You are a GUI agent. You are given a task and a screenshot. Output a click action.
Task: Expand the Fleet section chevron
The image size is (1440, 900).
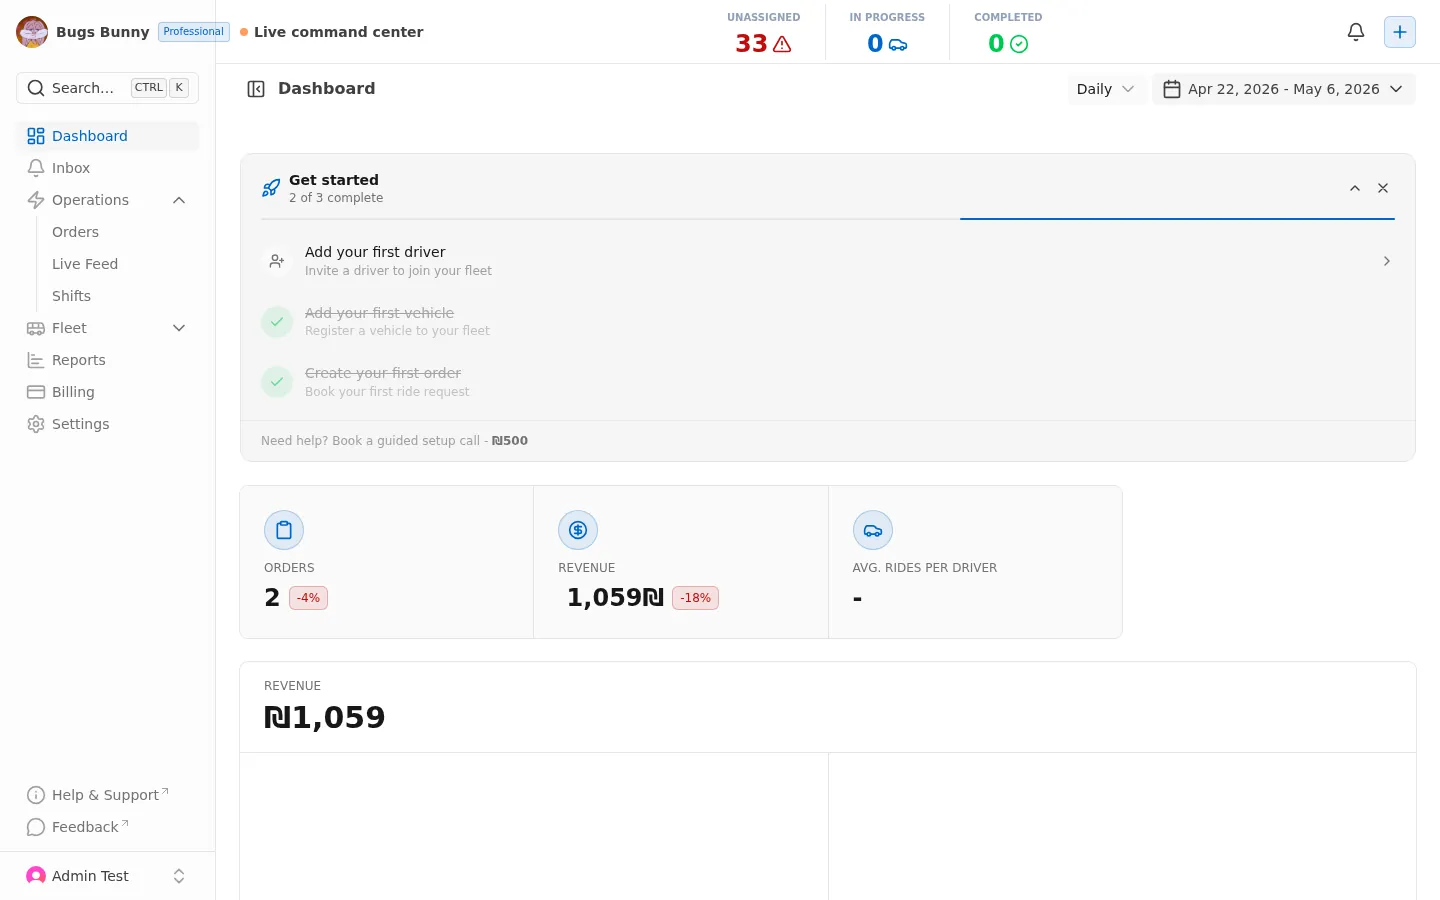[179, 328]
